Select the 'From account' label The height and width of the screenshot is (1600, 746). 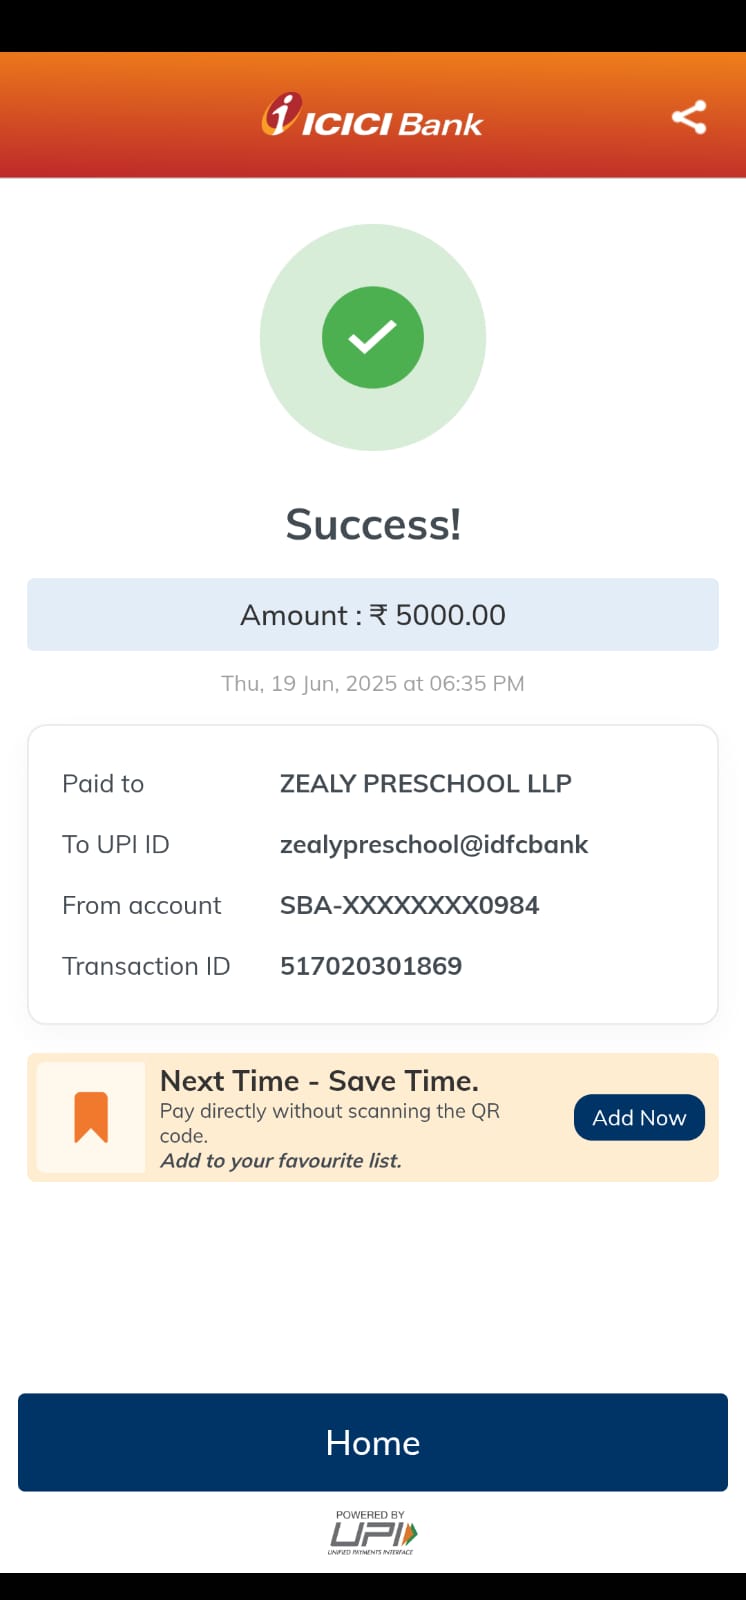coord(142,906)
